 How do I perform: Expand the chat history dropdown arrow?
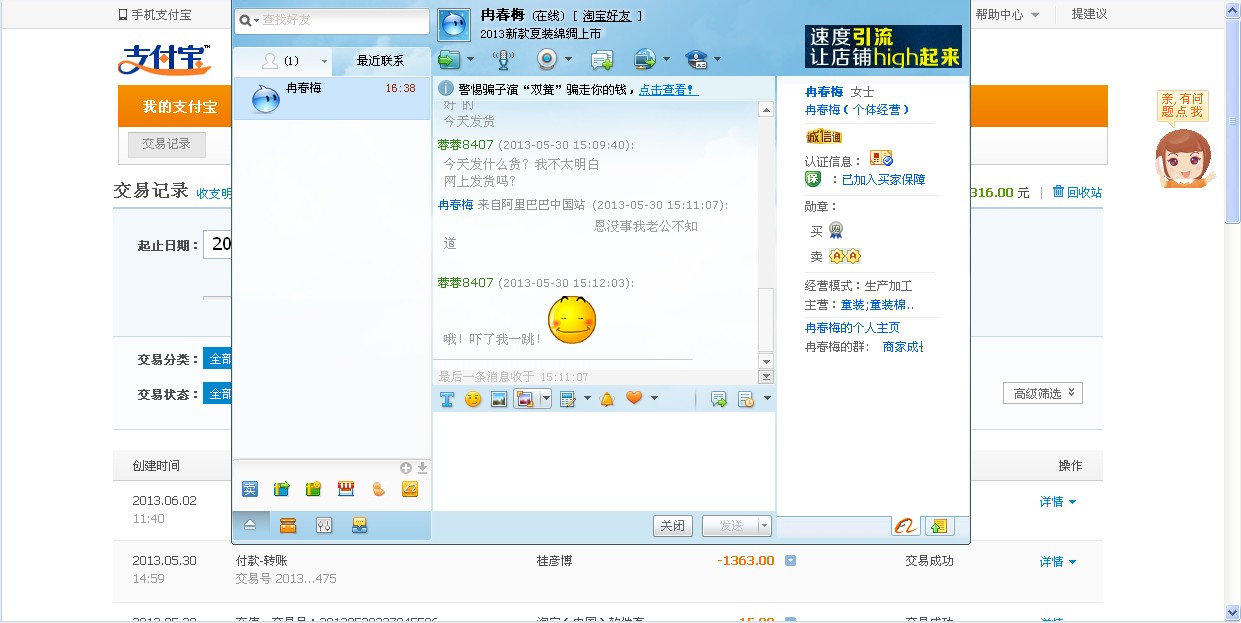click(767, 399)
